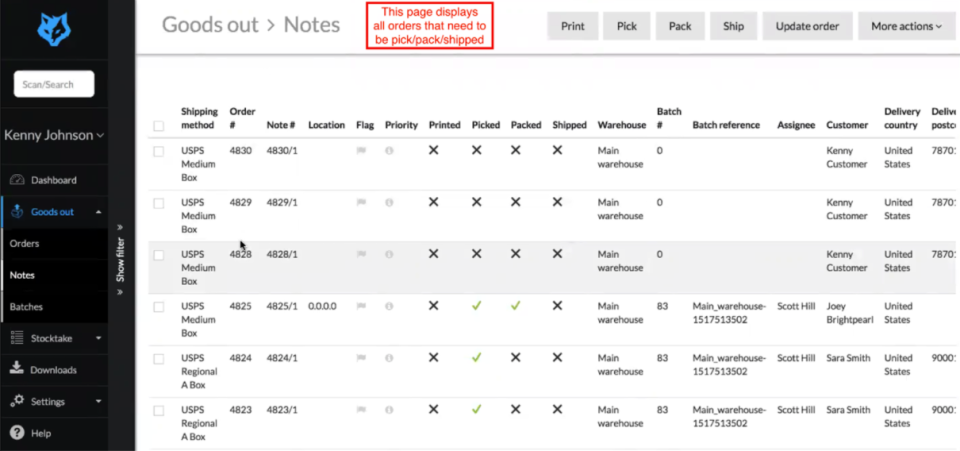Expand the Settings menu arrow
This screenshot has height=451, width=960.
(x=99, y=402)
